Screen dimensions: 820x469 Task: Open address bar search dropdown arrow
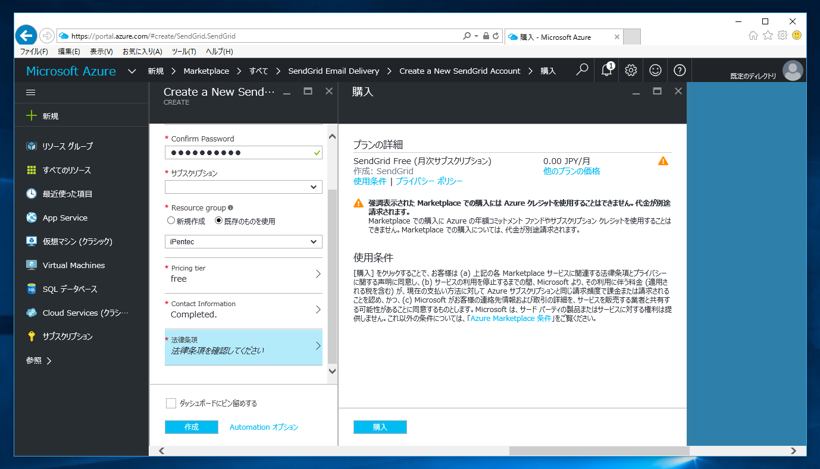(x=476, y=36)
